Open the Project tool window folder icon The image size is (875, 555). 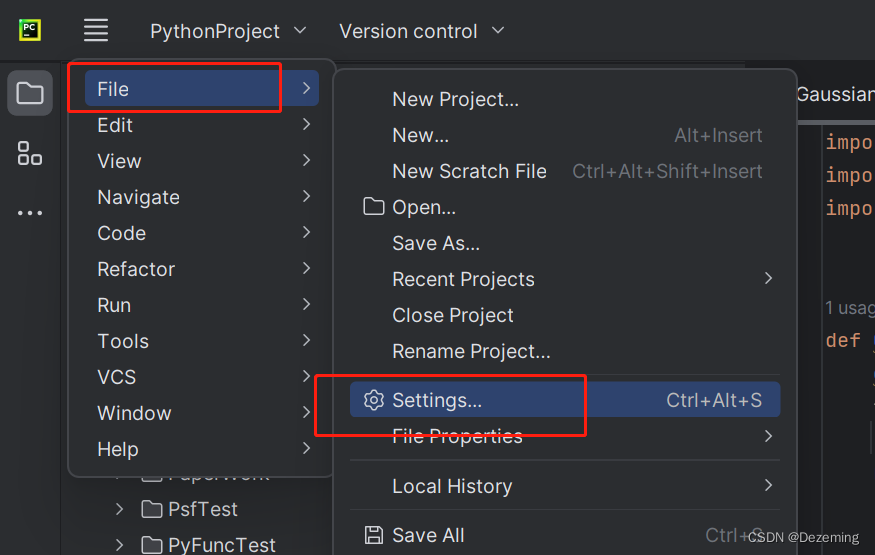[30, 94]
